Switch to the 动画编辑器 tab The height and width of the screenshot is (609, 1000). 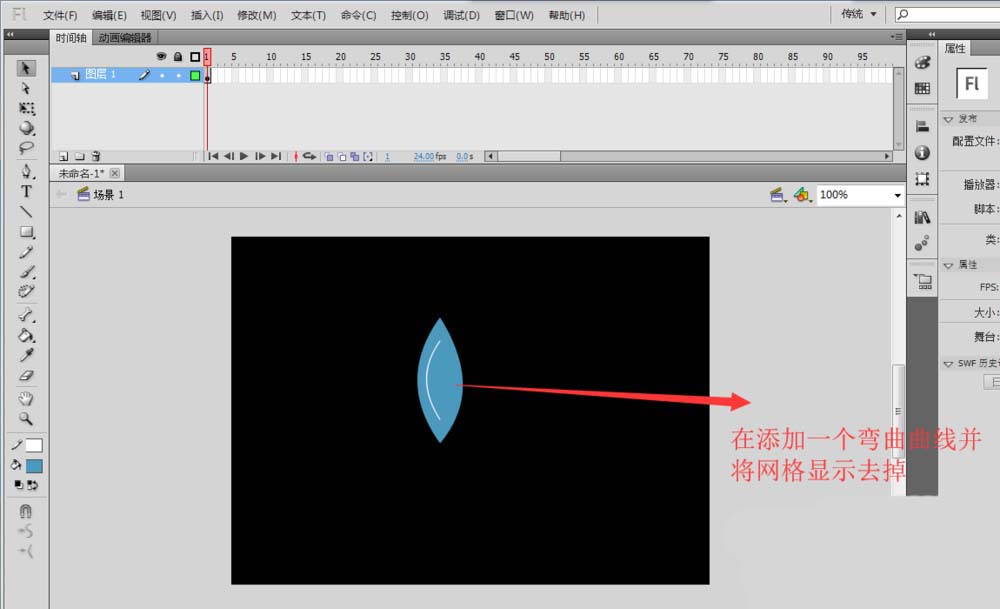125,38
